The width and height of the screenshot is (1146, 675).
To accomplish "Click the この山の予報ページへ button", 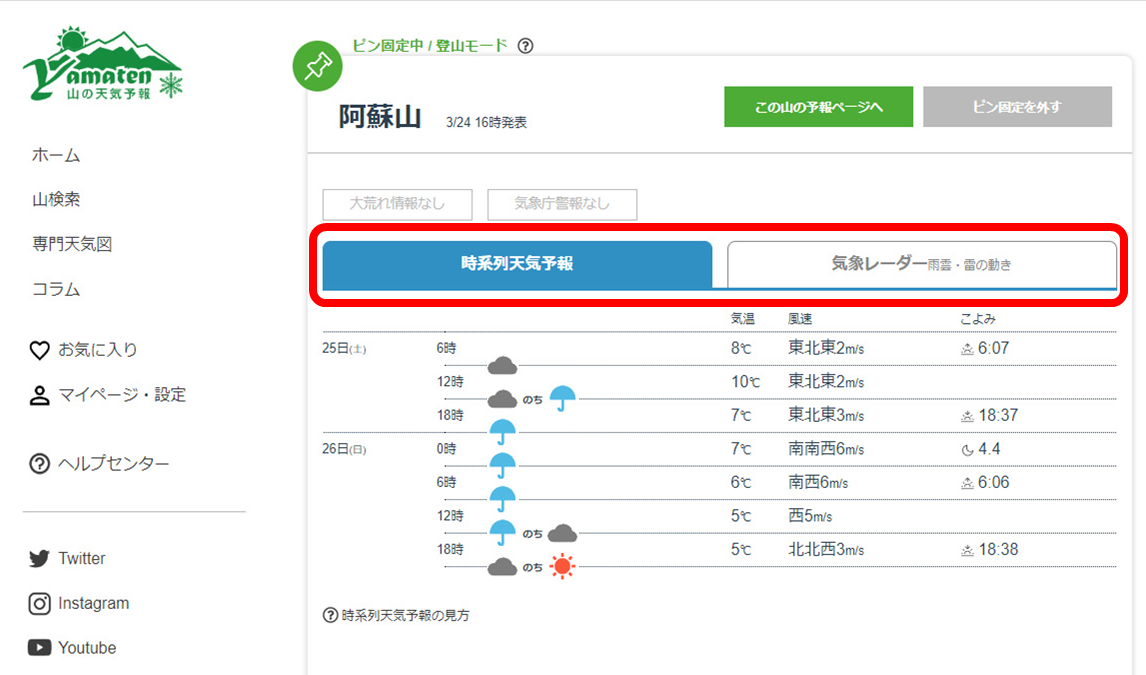I will pyautogui.click(x=819, y=107).
